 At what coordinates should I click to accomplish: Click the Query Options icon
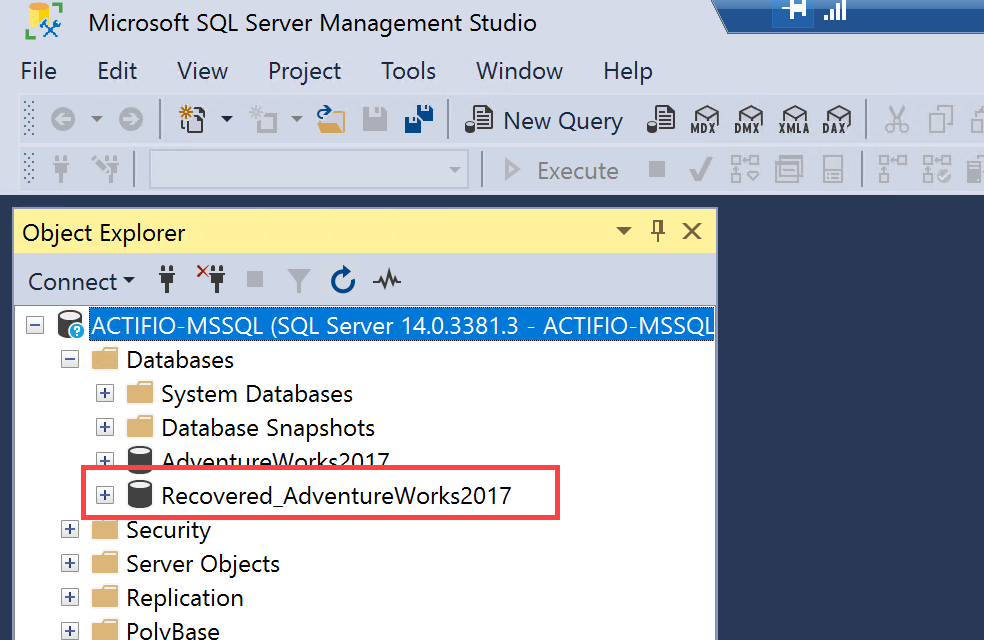pyautogui.click(x=789, y=169)
